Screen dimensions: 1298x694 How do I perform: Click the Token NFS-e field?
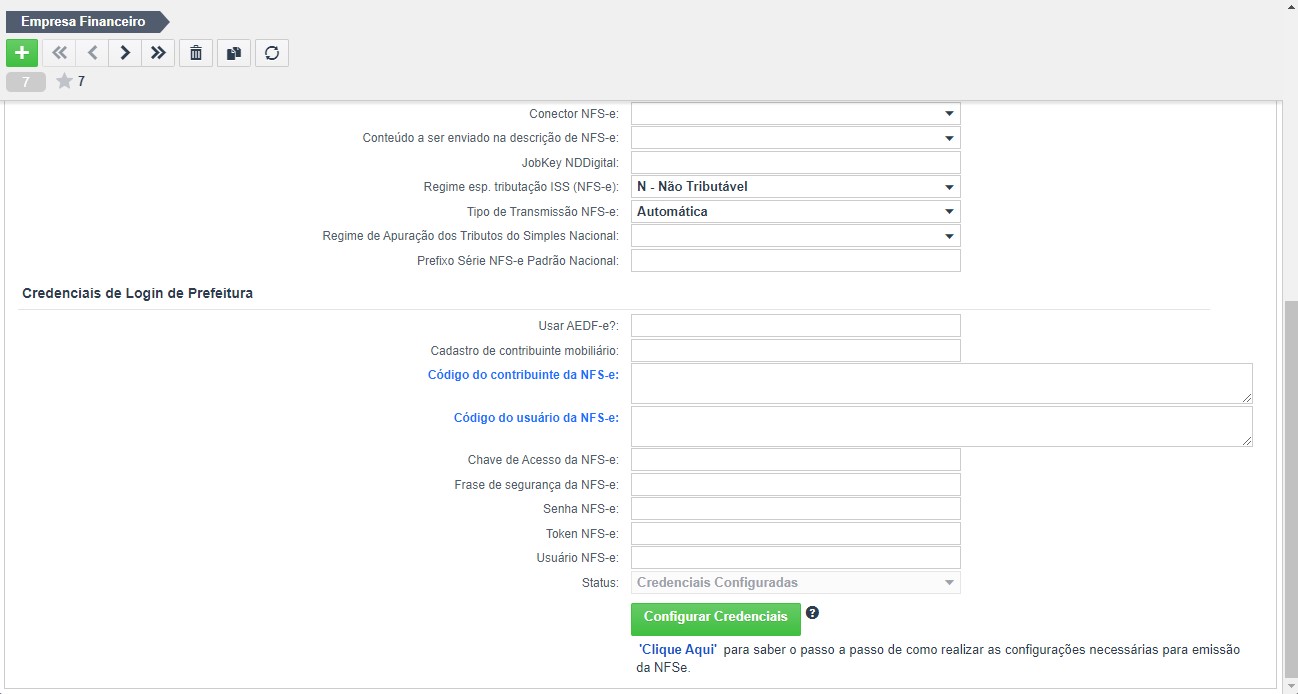tap(796, 534)
